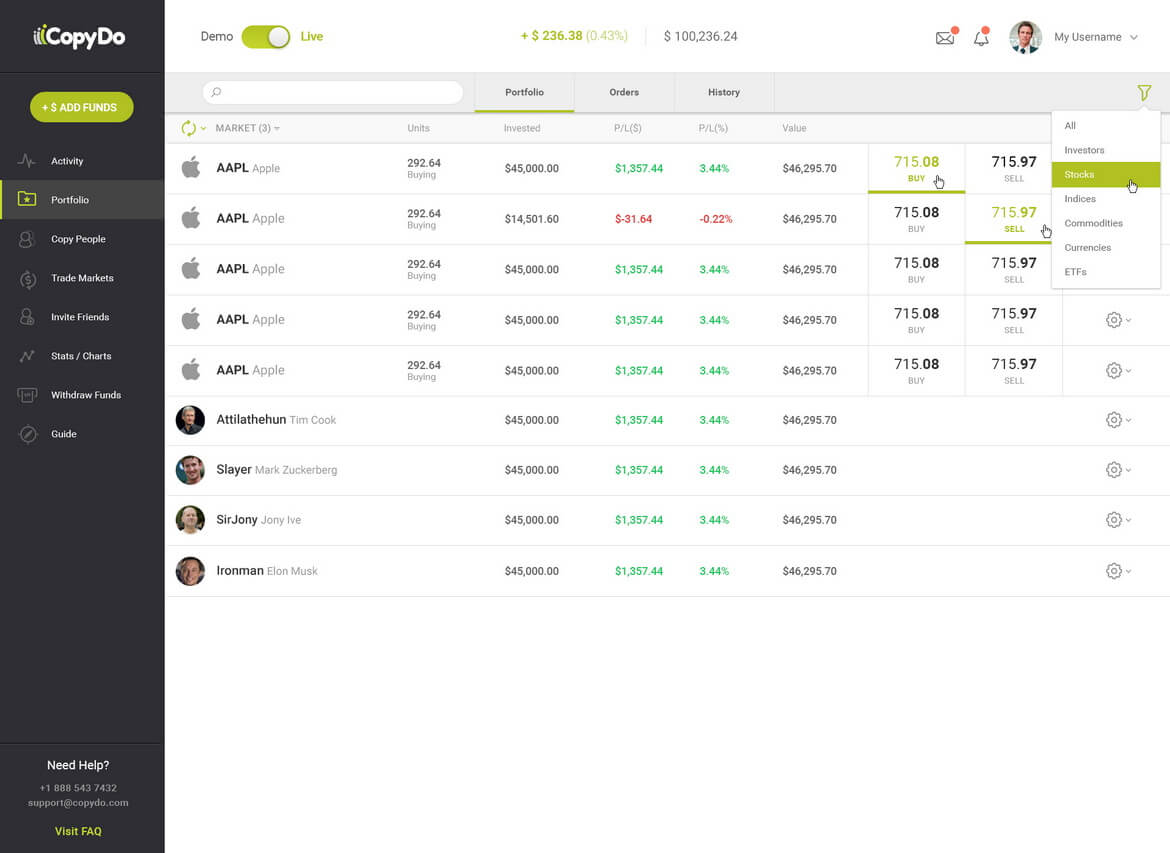The height and width of the screenshot is (853, 1170).
Task: Select All in the filter menu
Action: click(1106, 125)
